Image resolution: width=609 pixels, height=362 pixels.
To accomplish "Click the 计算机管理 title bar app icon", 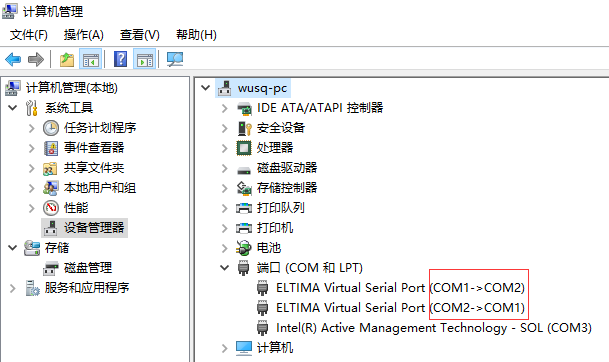I will 10,11.
